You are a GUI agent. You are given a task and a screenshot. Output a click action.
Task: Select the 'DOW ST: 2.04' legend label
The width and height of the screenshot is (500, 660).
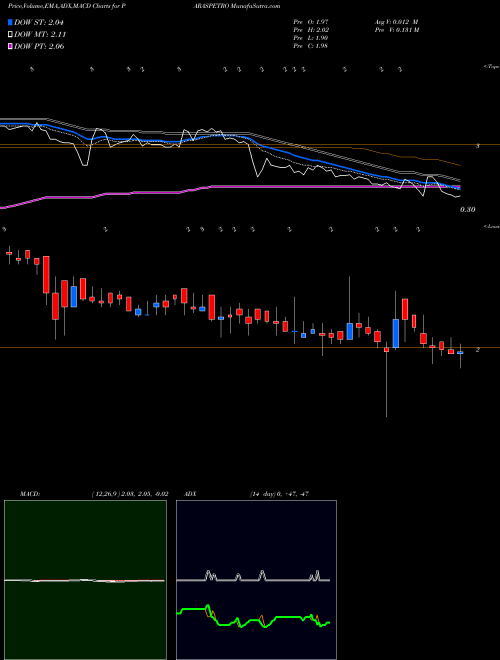(x=39, y=22)
